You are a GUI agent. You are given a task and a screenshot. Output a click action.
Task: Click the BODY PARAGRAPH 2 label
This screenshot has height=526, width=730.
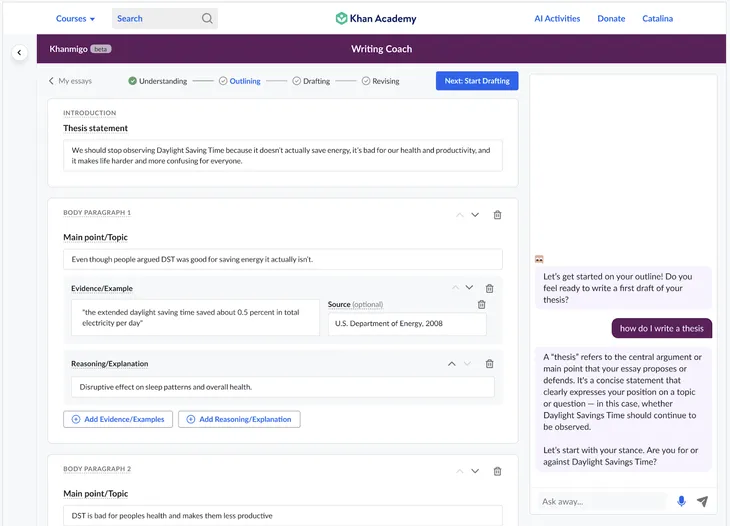97,469
